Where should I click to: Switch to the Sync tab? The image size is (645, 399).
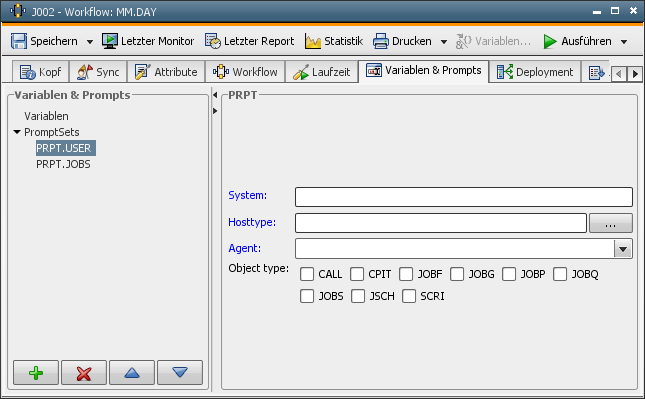98,72
